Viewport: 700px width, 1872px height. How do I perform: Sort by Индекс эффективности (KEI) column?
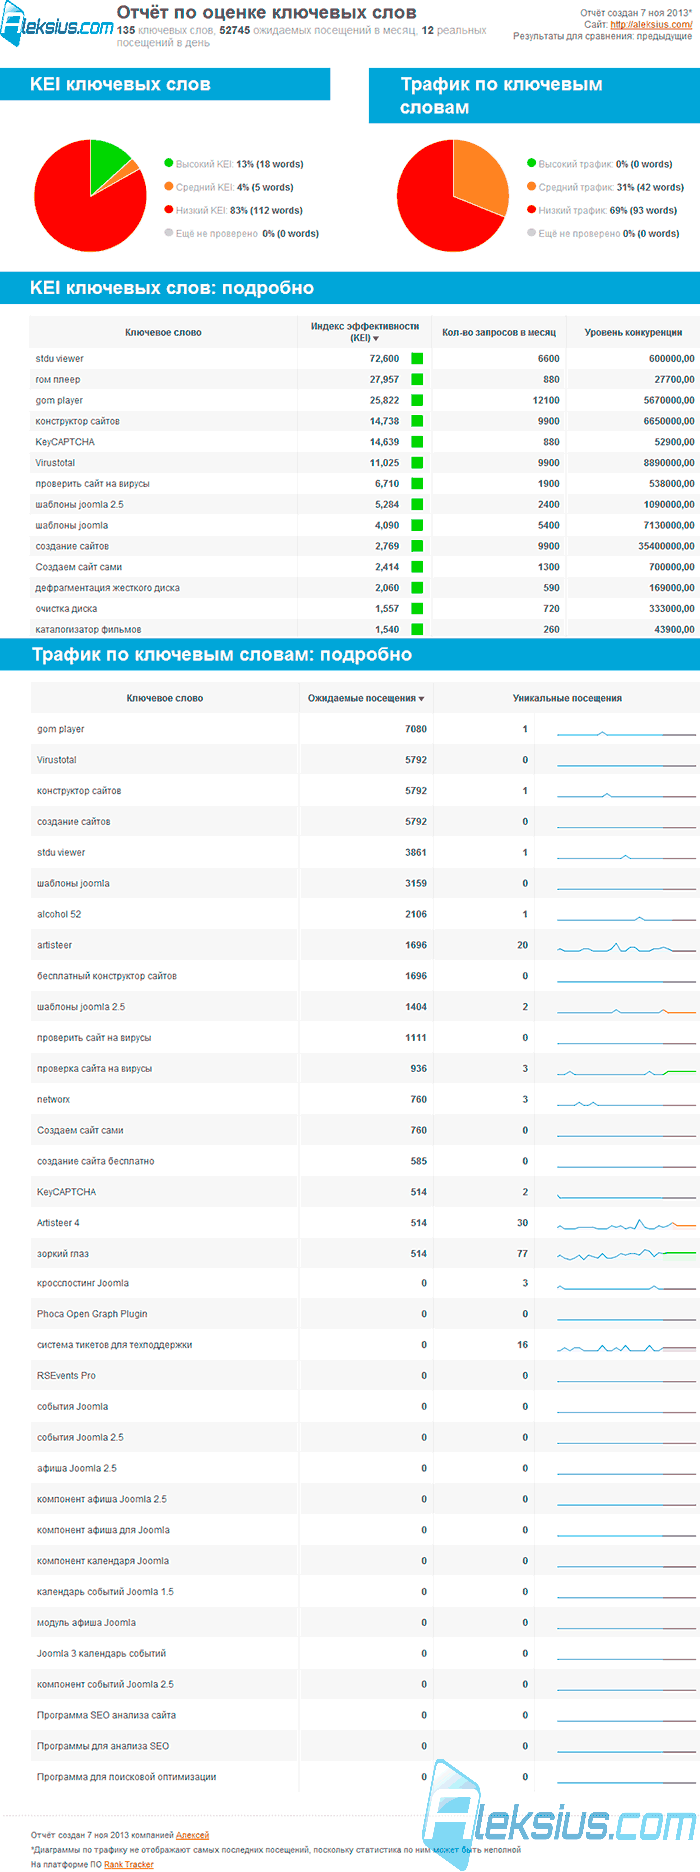pyautogui.click(x=365, y=332)
